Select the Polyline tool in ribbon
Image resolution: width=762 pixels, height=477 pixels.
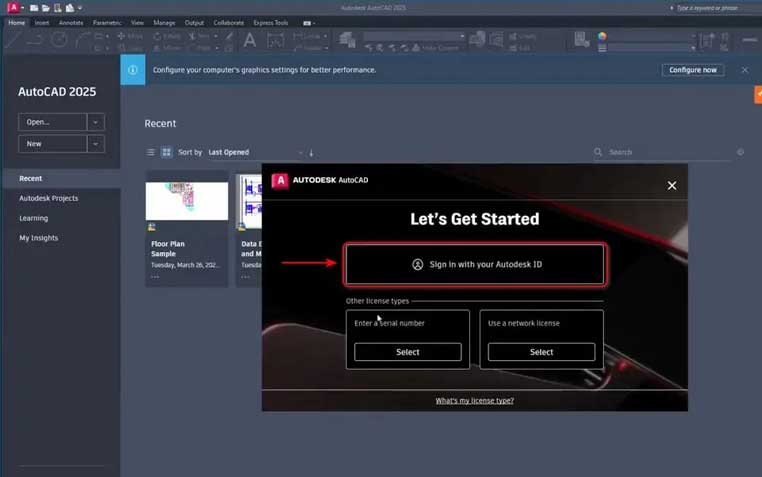click(35, 40)
